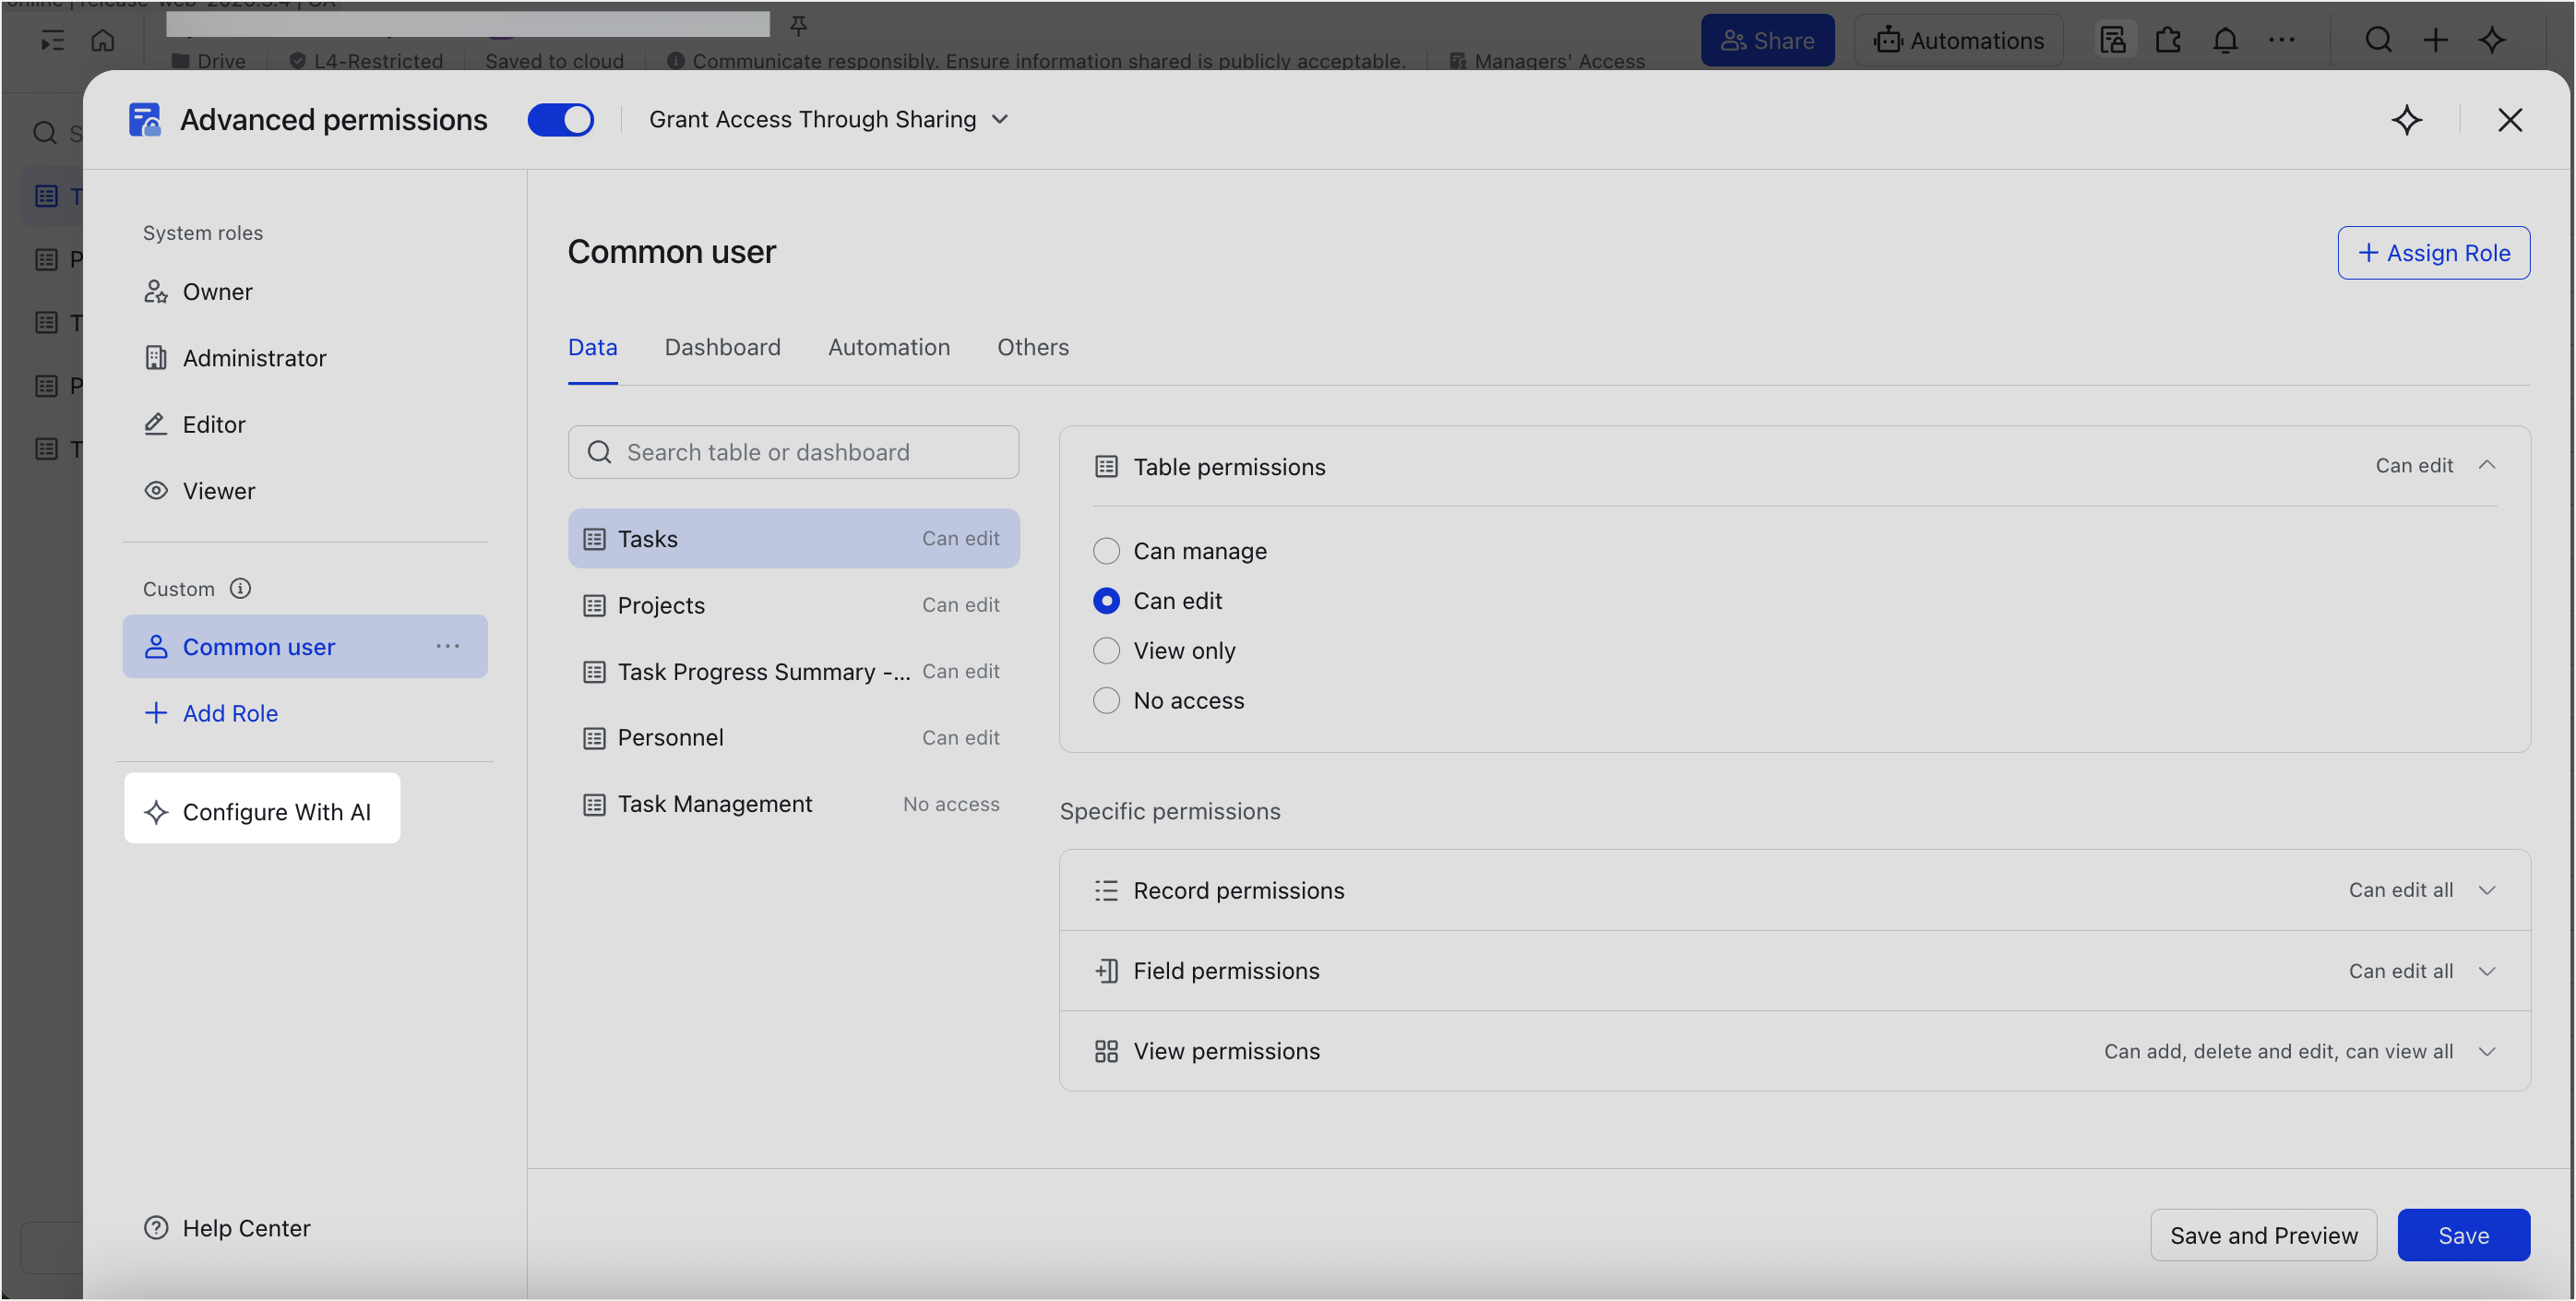This screenshot has width=2576, height=1301.
Task: Expand the View permissions row
Action: [1794, 1051]
